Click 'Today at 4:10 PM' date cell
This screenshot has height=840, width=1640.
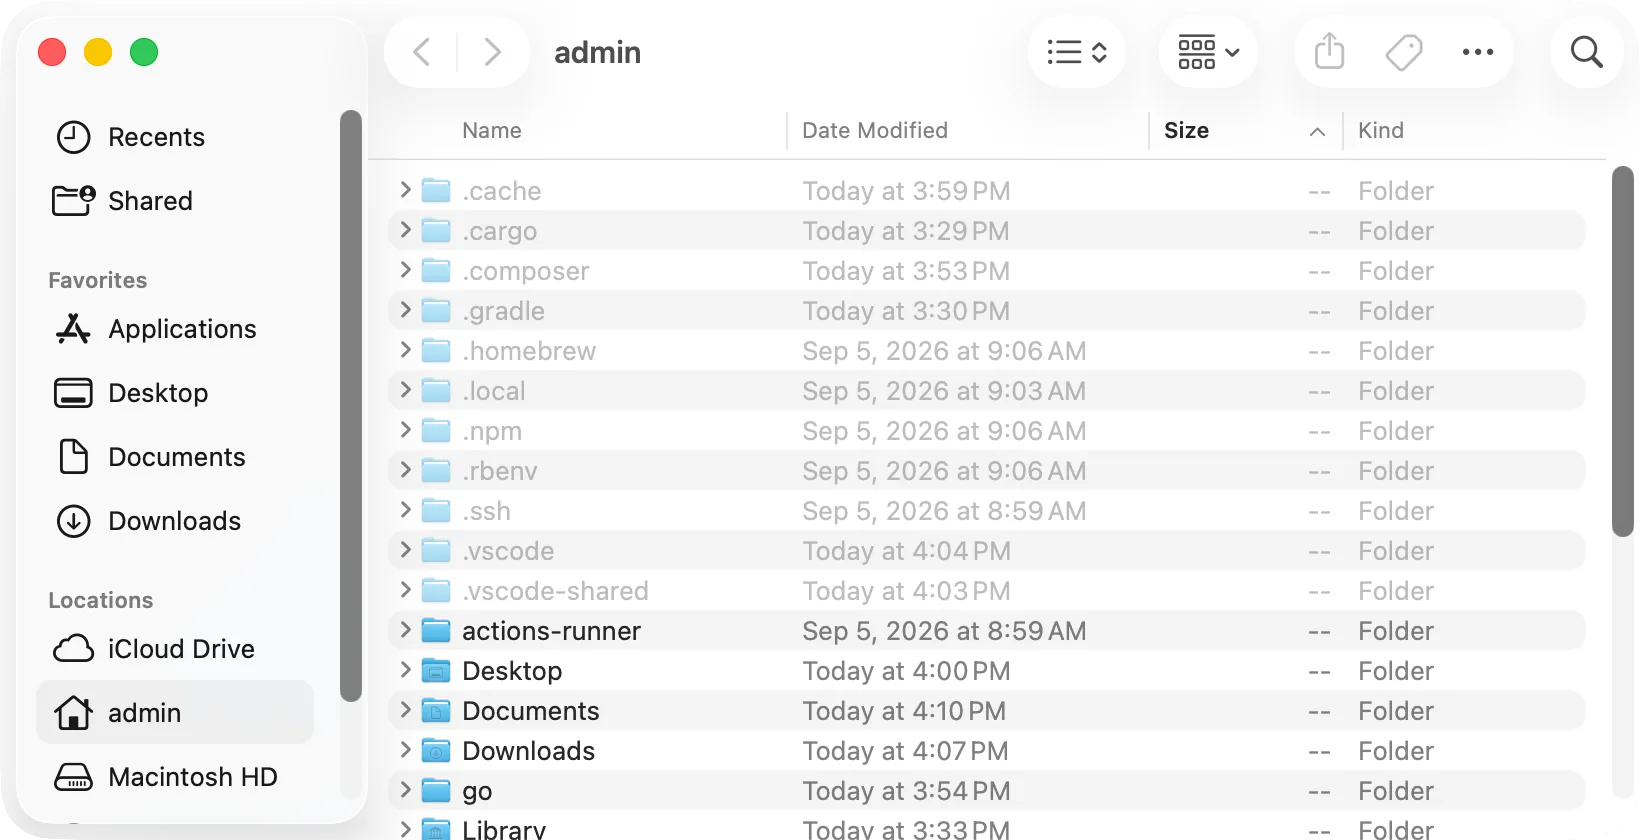click(904, 711)
